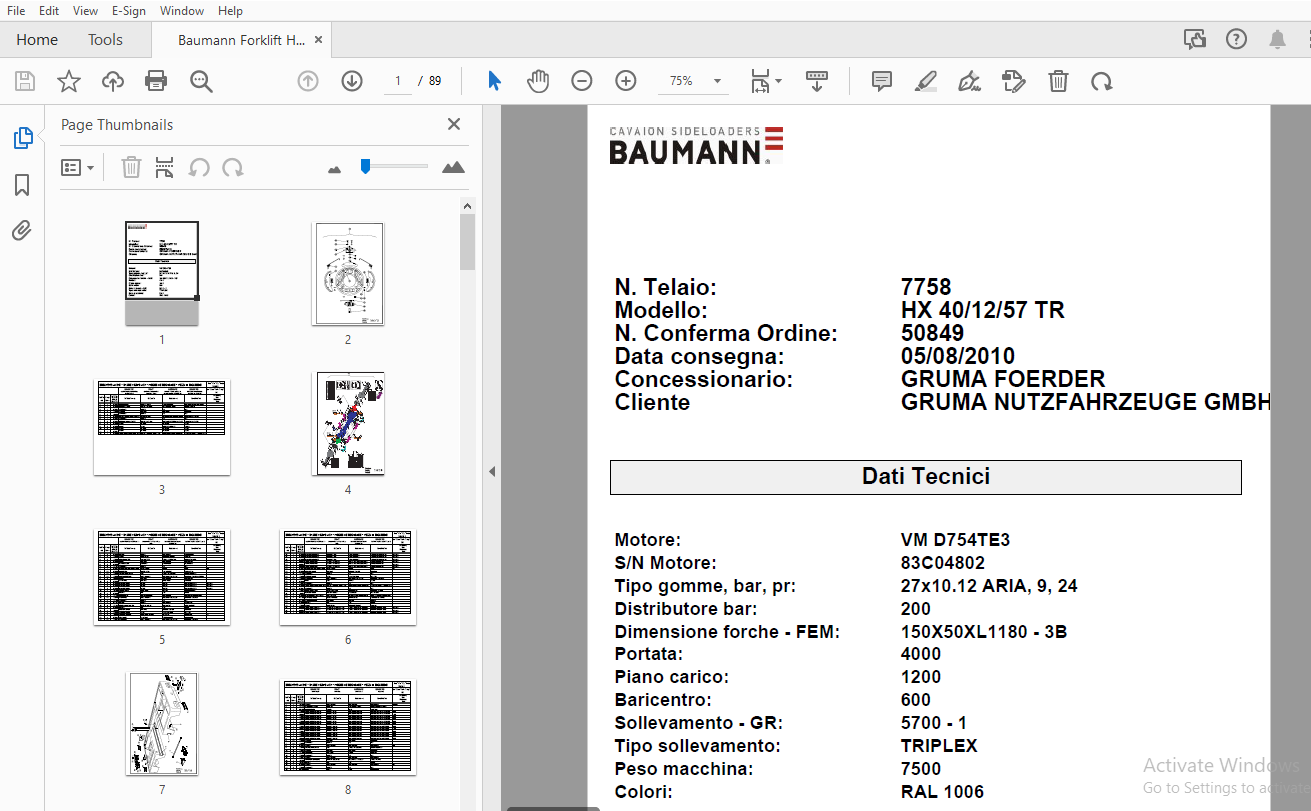Image resolution: width=1311 pixels, height=811 pixels.
Task: Click the edit PDF stamp icon
Action: 1013,81
